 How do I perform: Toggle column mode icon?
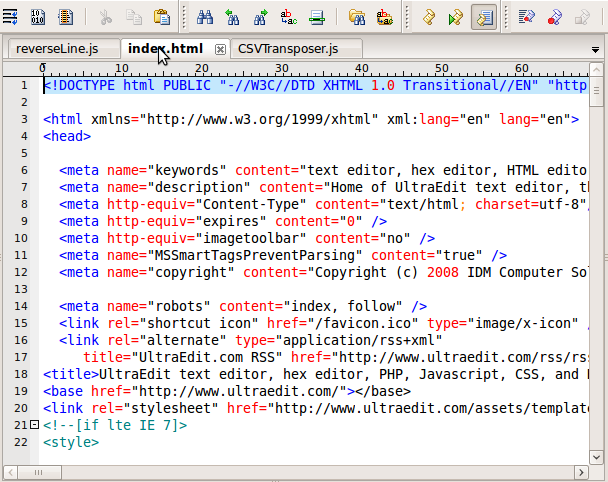(x=66, y=17)
